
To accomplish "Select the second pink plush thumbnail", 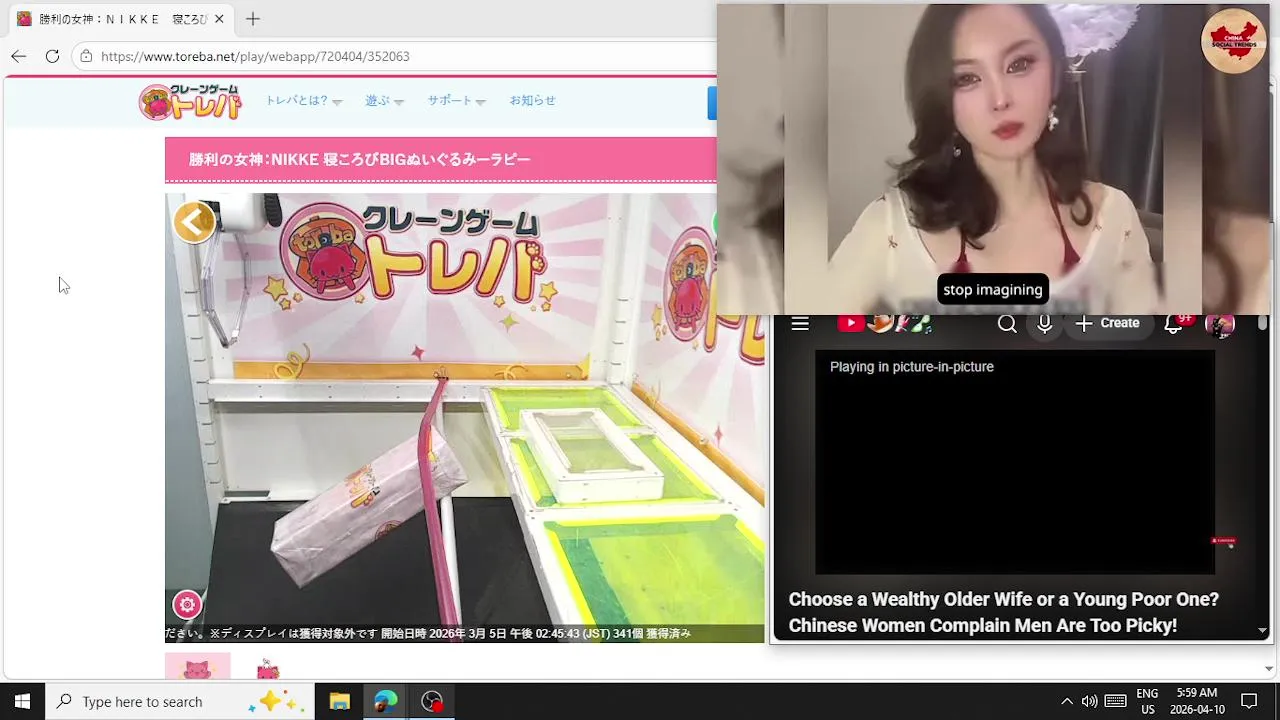I will pyautogui.click(x=268, y=668).
